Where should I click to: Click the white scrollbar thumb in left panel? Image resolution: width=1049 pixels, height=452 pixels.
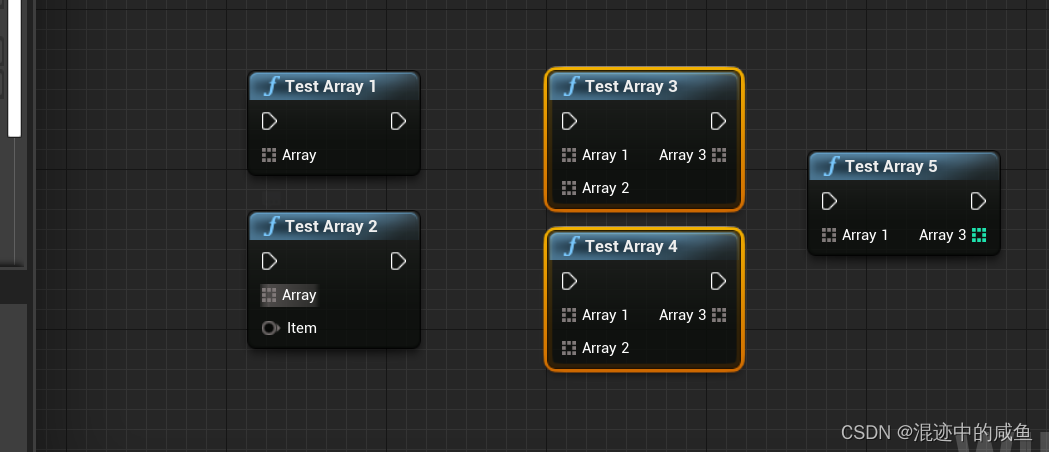coord(14,68)
